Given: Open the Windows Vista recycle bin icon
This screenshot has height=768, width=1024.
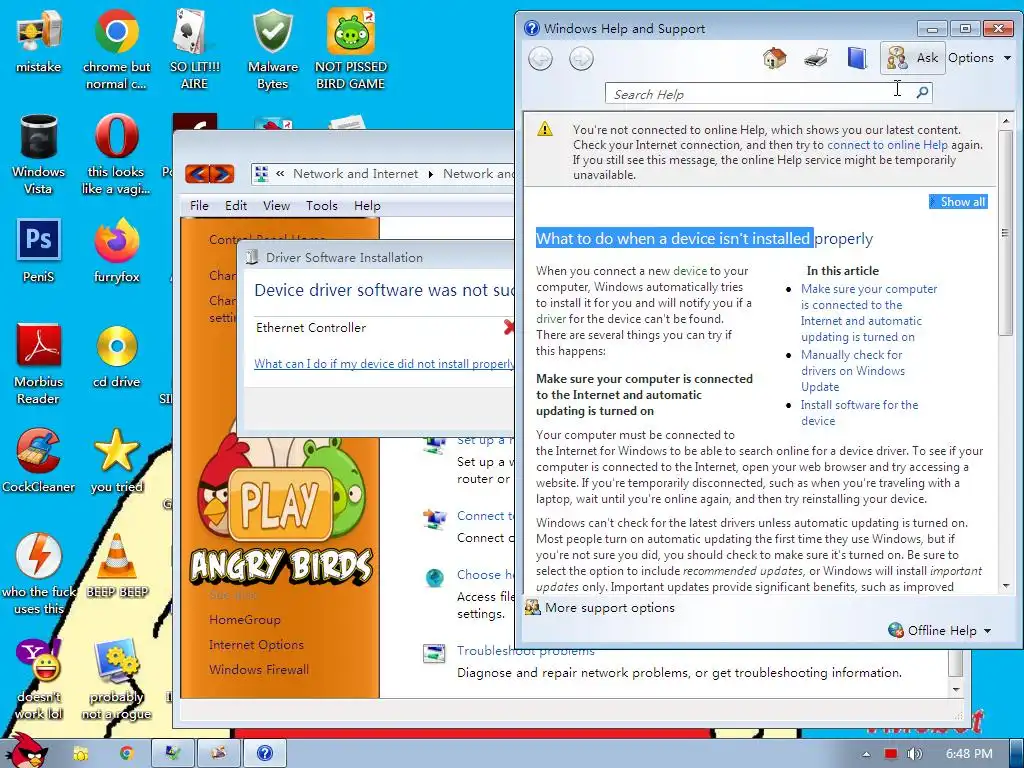Looking at the screenshot, I should pos(39,154).
